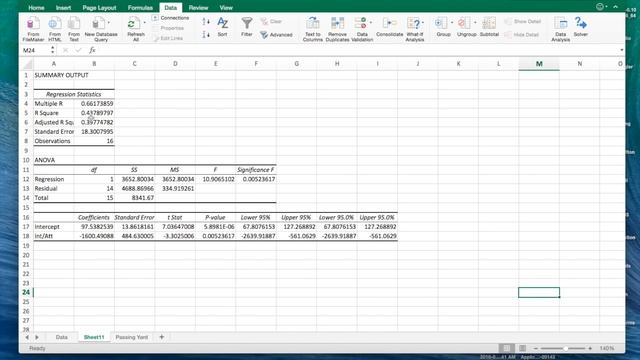The height and width of the screenshot is (360, 640).
Task: Select cell with R Square label
Action: point(53,113)
